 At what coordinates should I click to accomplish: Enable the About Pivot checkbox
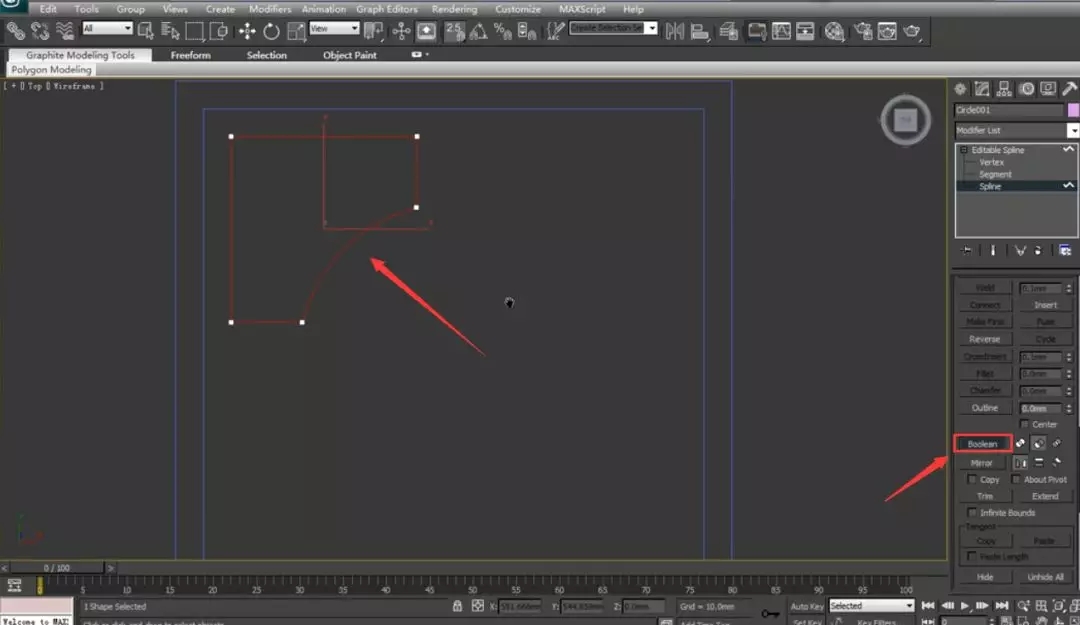[1015, 479]
